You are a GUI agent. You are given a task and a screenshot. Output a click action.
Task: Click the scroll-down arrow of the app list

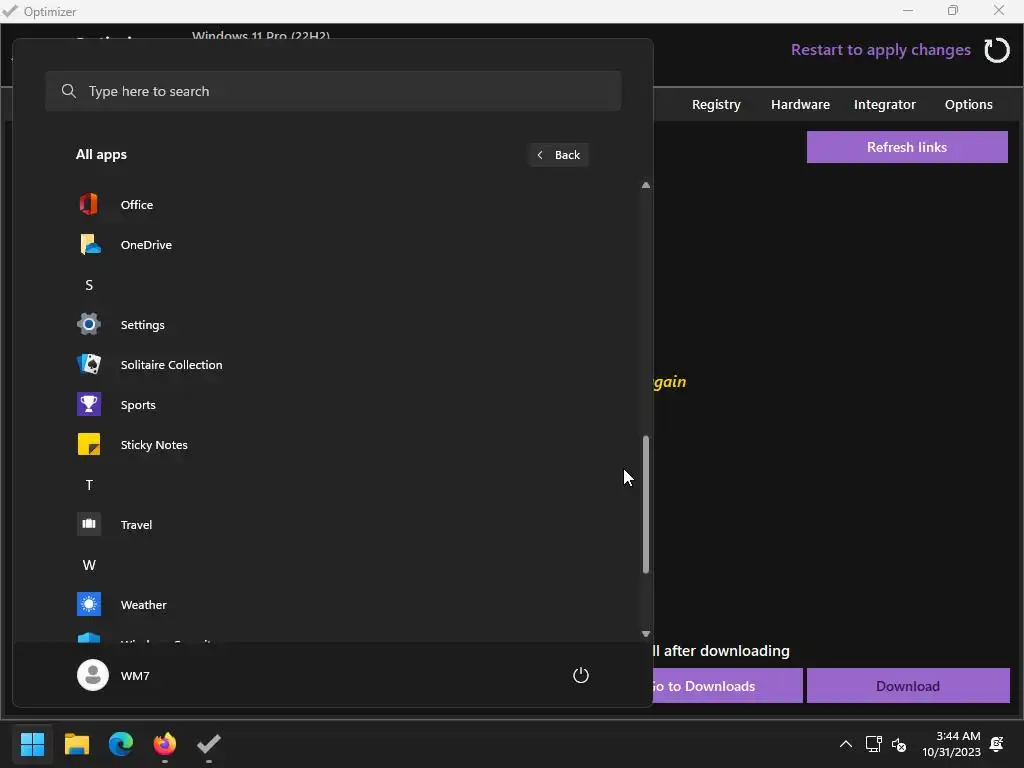[x=645, y=633]
